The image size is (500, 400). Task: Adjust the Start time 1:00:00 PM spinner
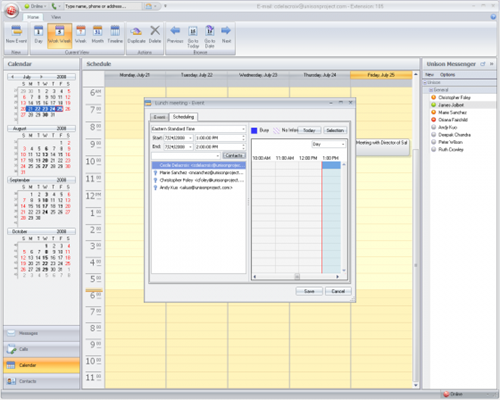(244, 138)
